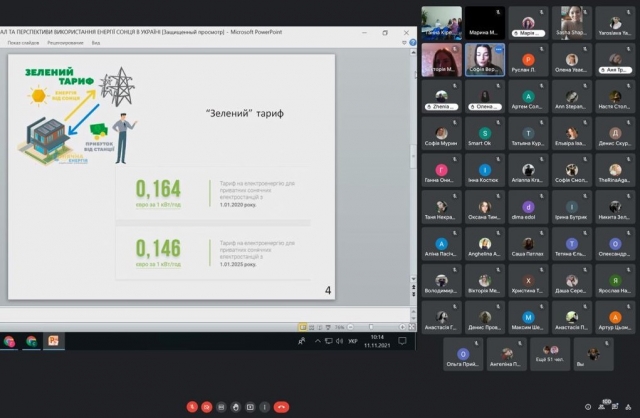640x418 pixels.
Task: Click the "Зелений" тариф slide title
Action: click(x=244, y=113)
